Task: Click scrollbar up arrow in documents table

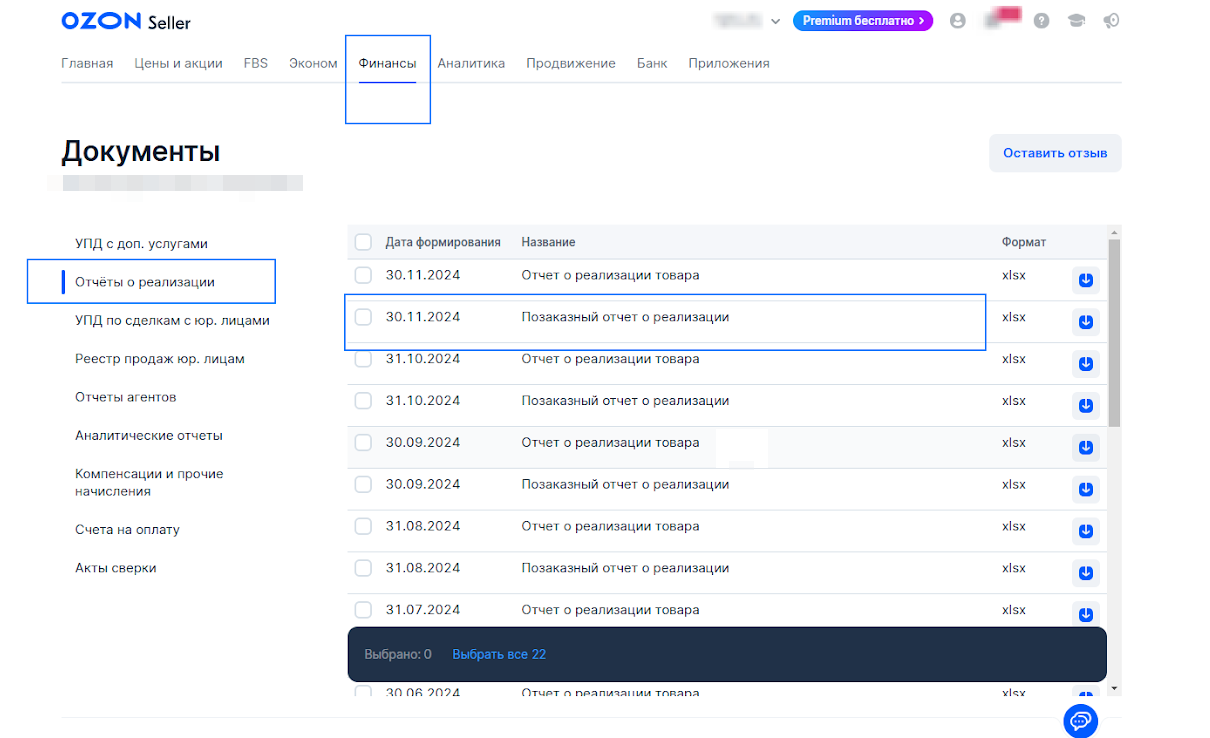Action: [1114, 232]
